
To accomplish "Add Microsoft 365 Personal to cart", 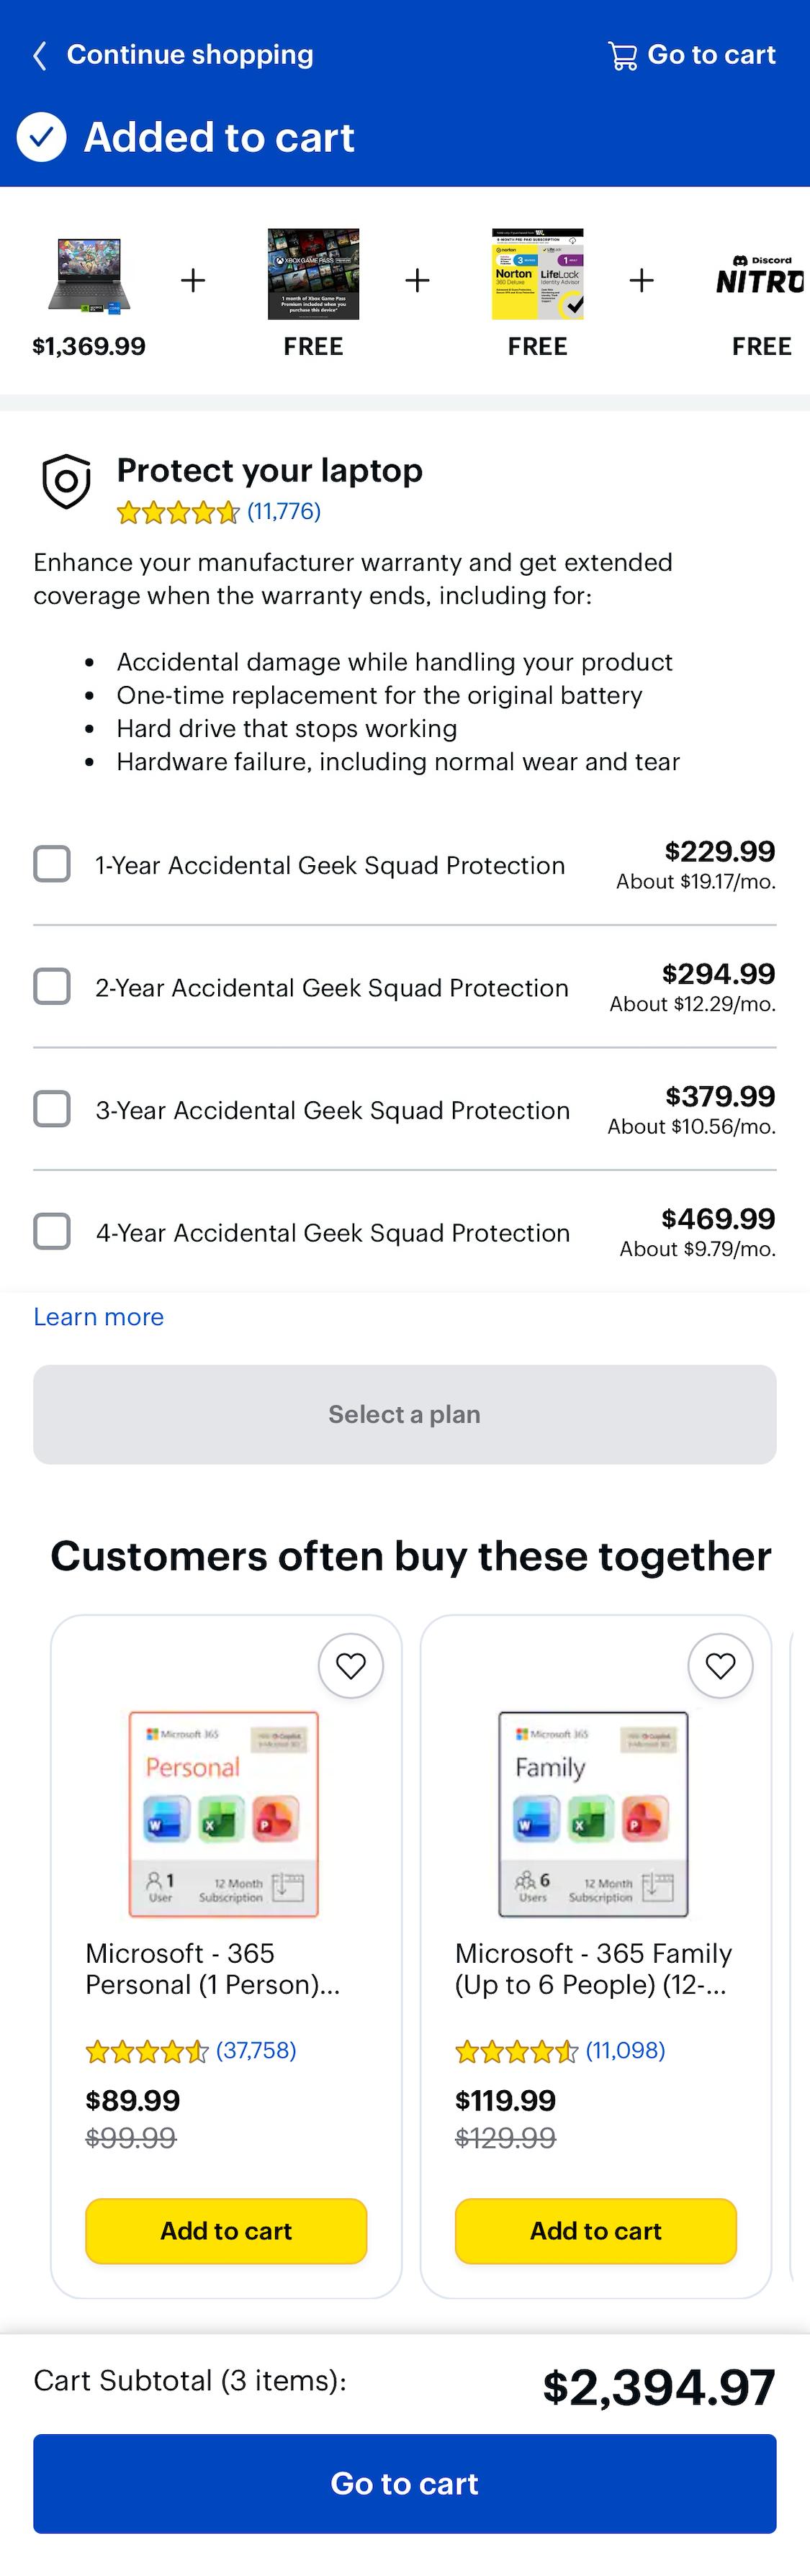I will (226, 2231).
